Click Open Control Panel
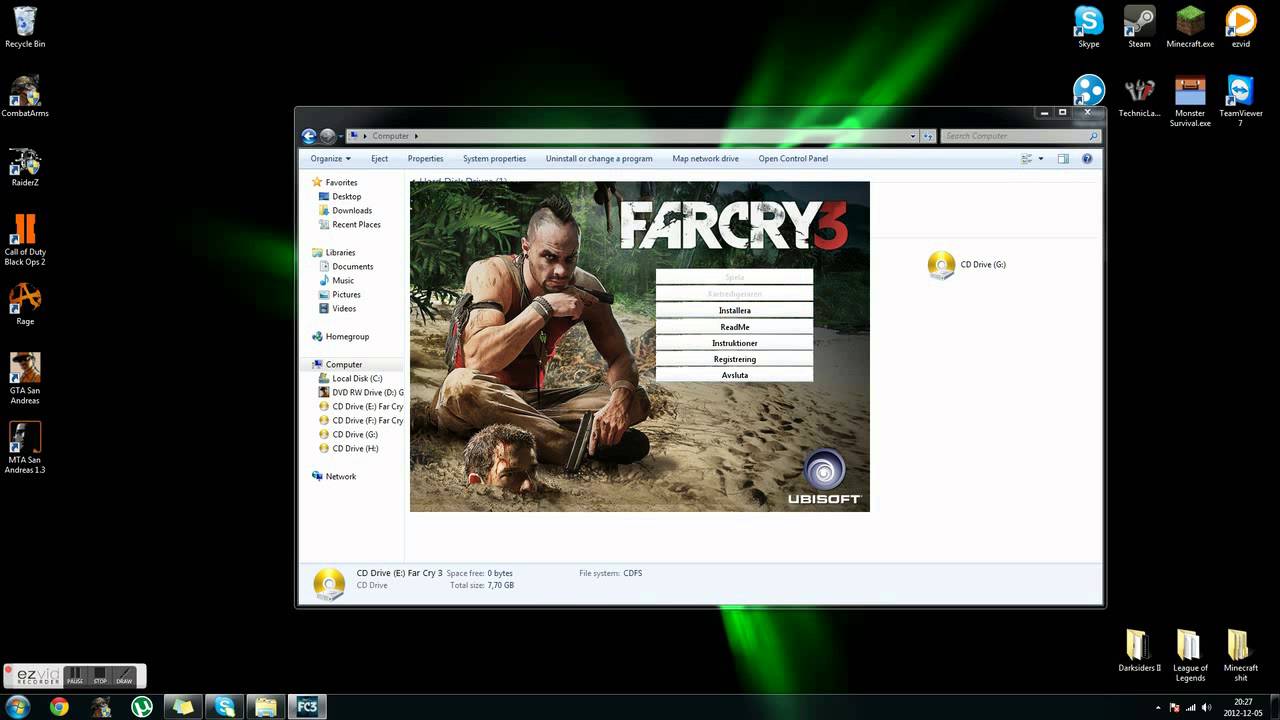This screenshot has height=720, width=1280. point(793,159)
